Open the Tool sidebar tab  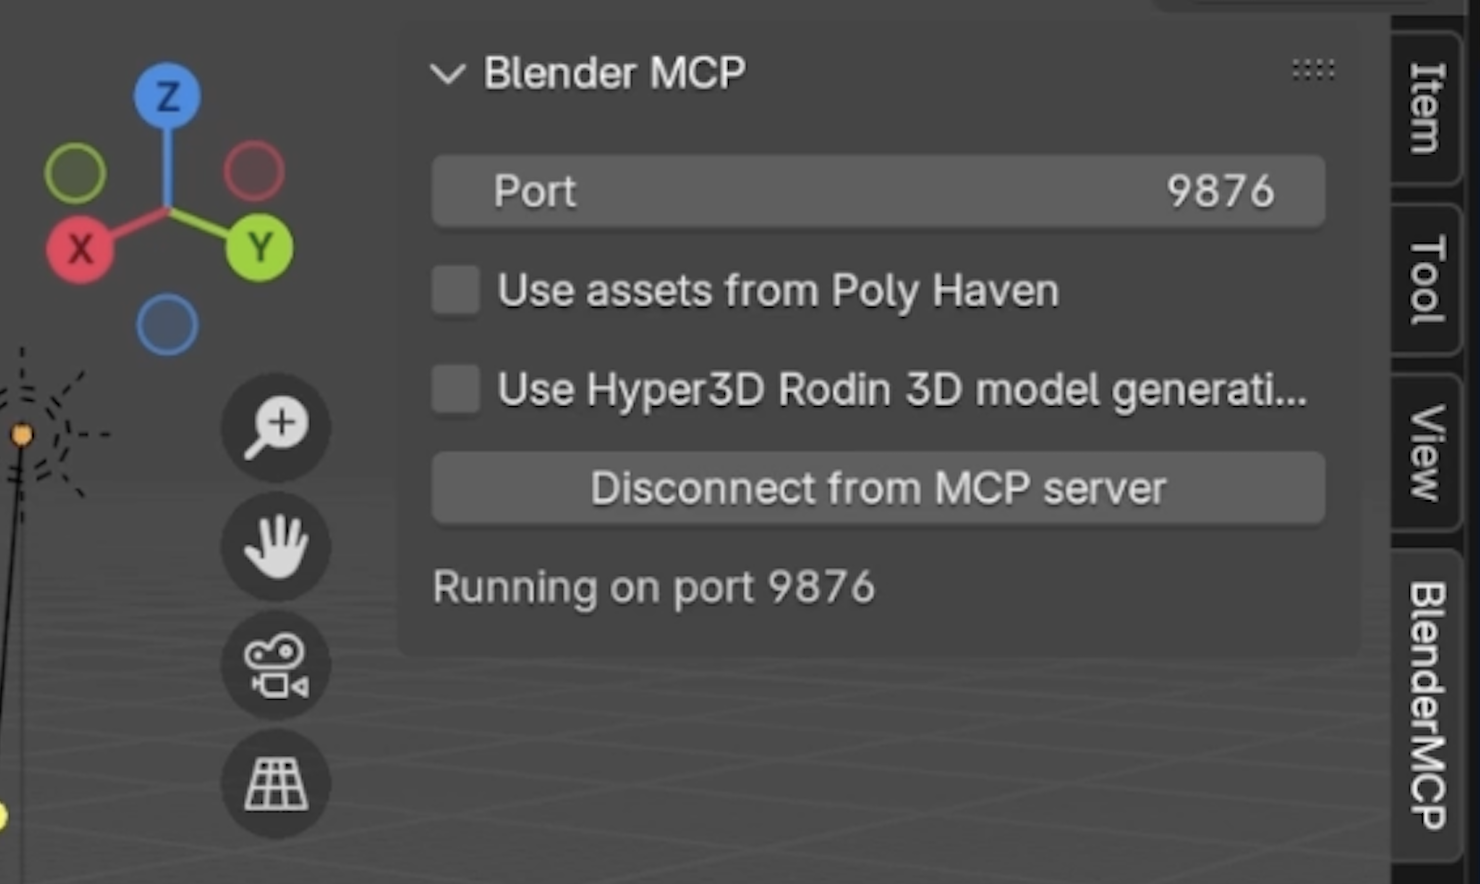(x=1427, y=280)
